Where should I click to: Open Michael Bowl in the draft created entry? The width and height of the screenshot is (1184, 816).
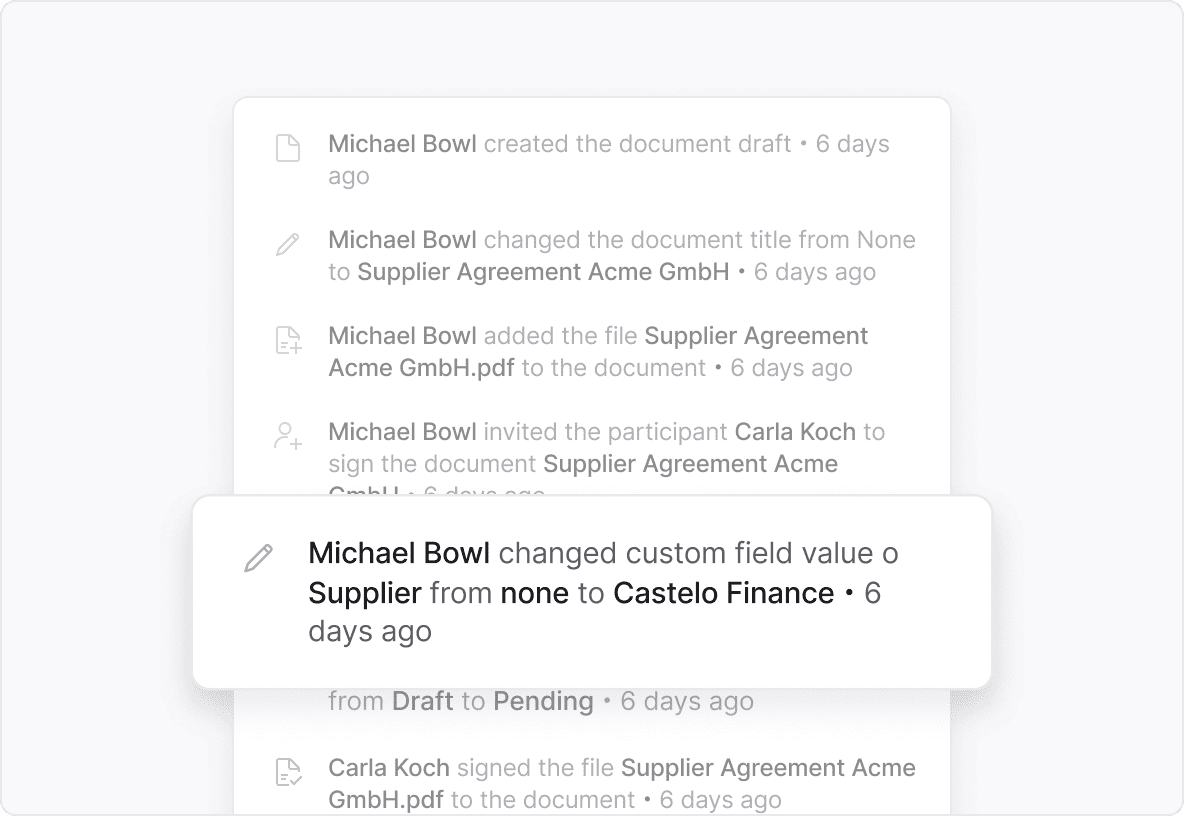pyautogui.click(x=402, y=143)
